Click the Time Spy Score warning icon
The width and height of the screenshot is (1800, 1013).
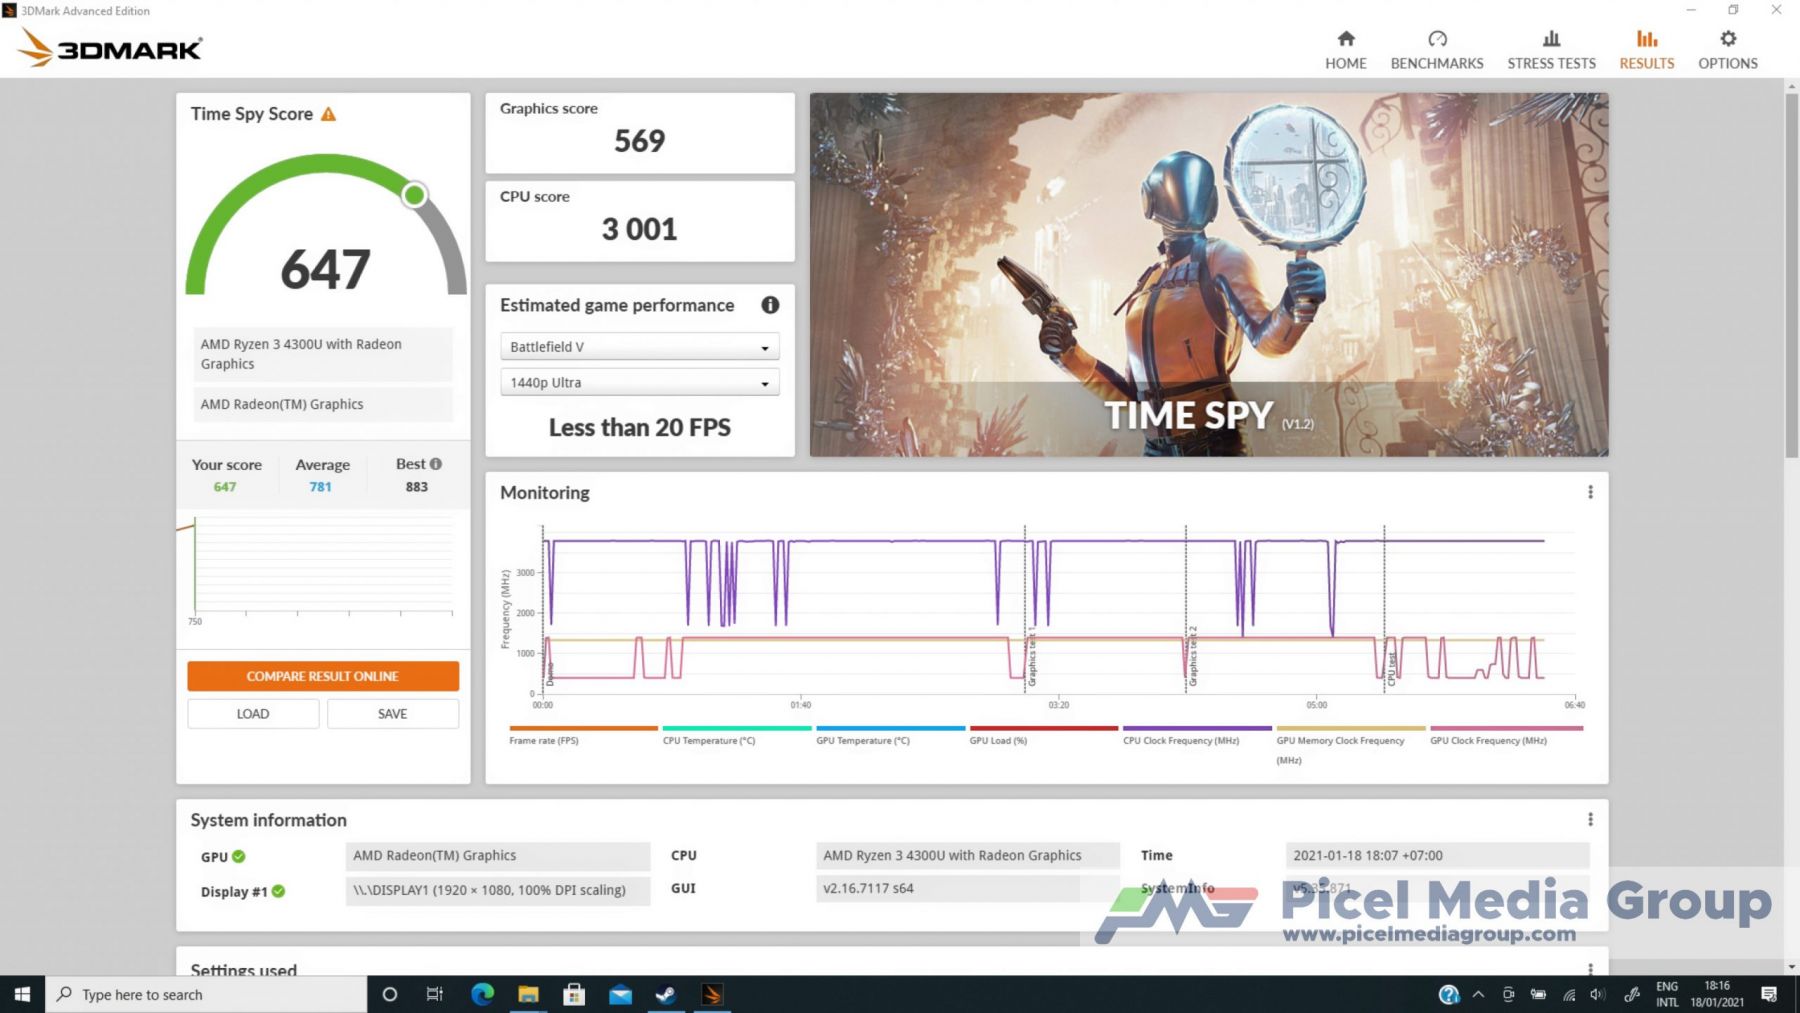(x=328, y=114)
